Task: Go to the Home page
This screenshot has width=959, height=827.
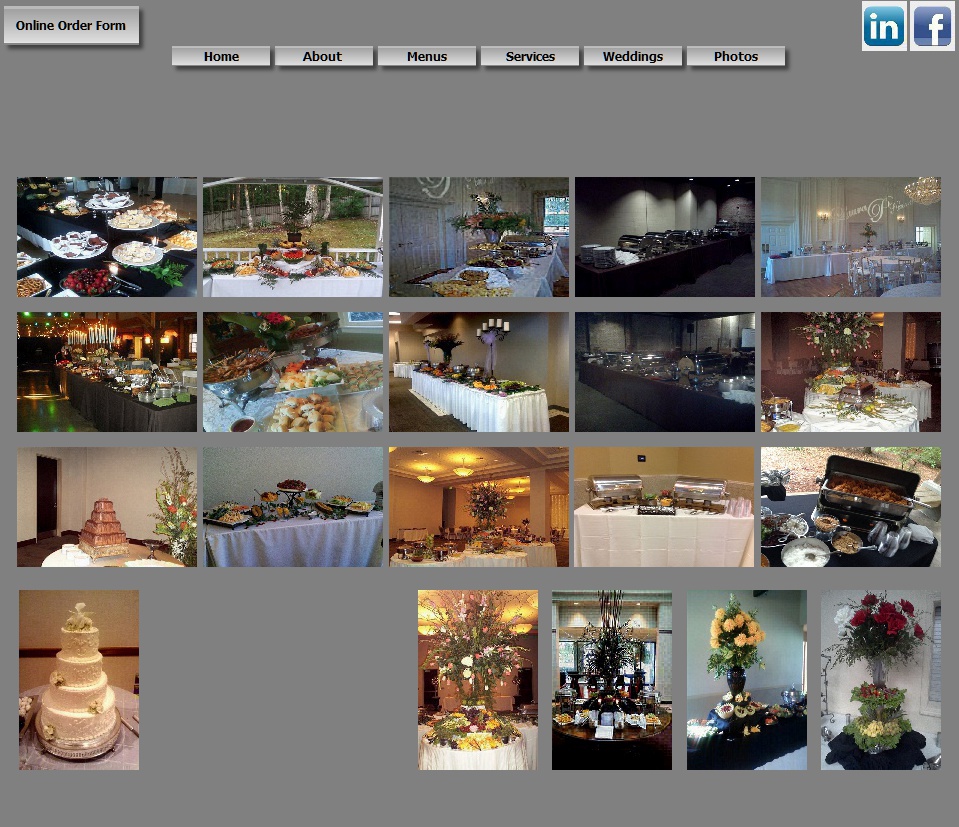Action: (x=221, y=57)
